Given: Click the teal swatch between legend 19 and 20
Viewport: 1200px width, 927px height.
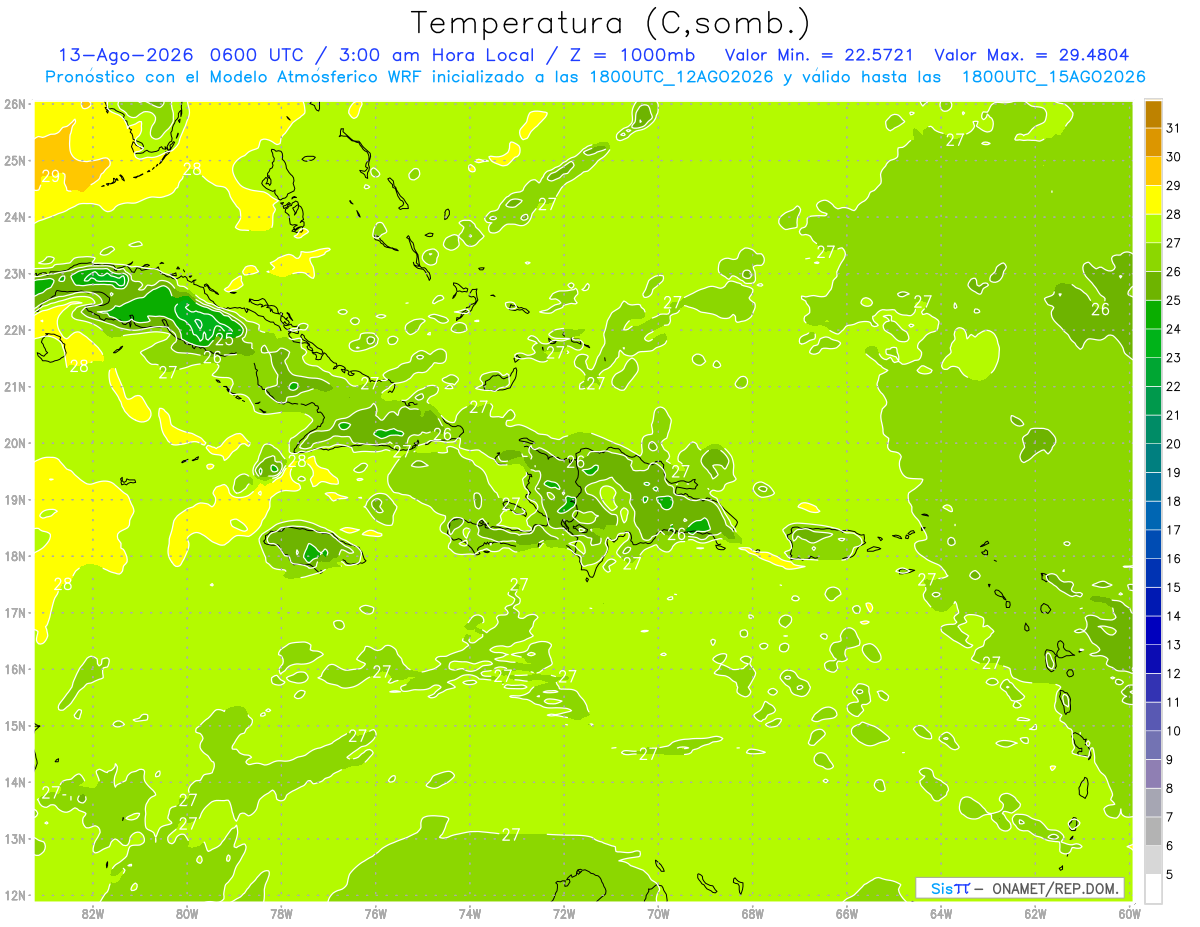Looking at the screenshot, I should pos(1153,458).
